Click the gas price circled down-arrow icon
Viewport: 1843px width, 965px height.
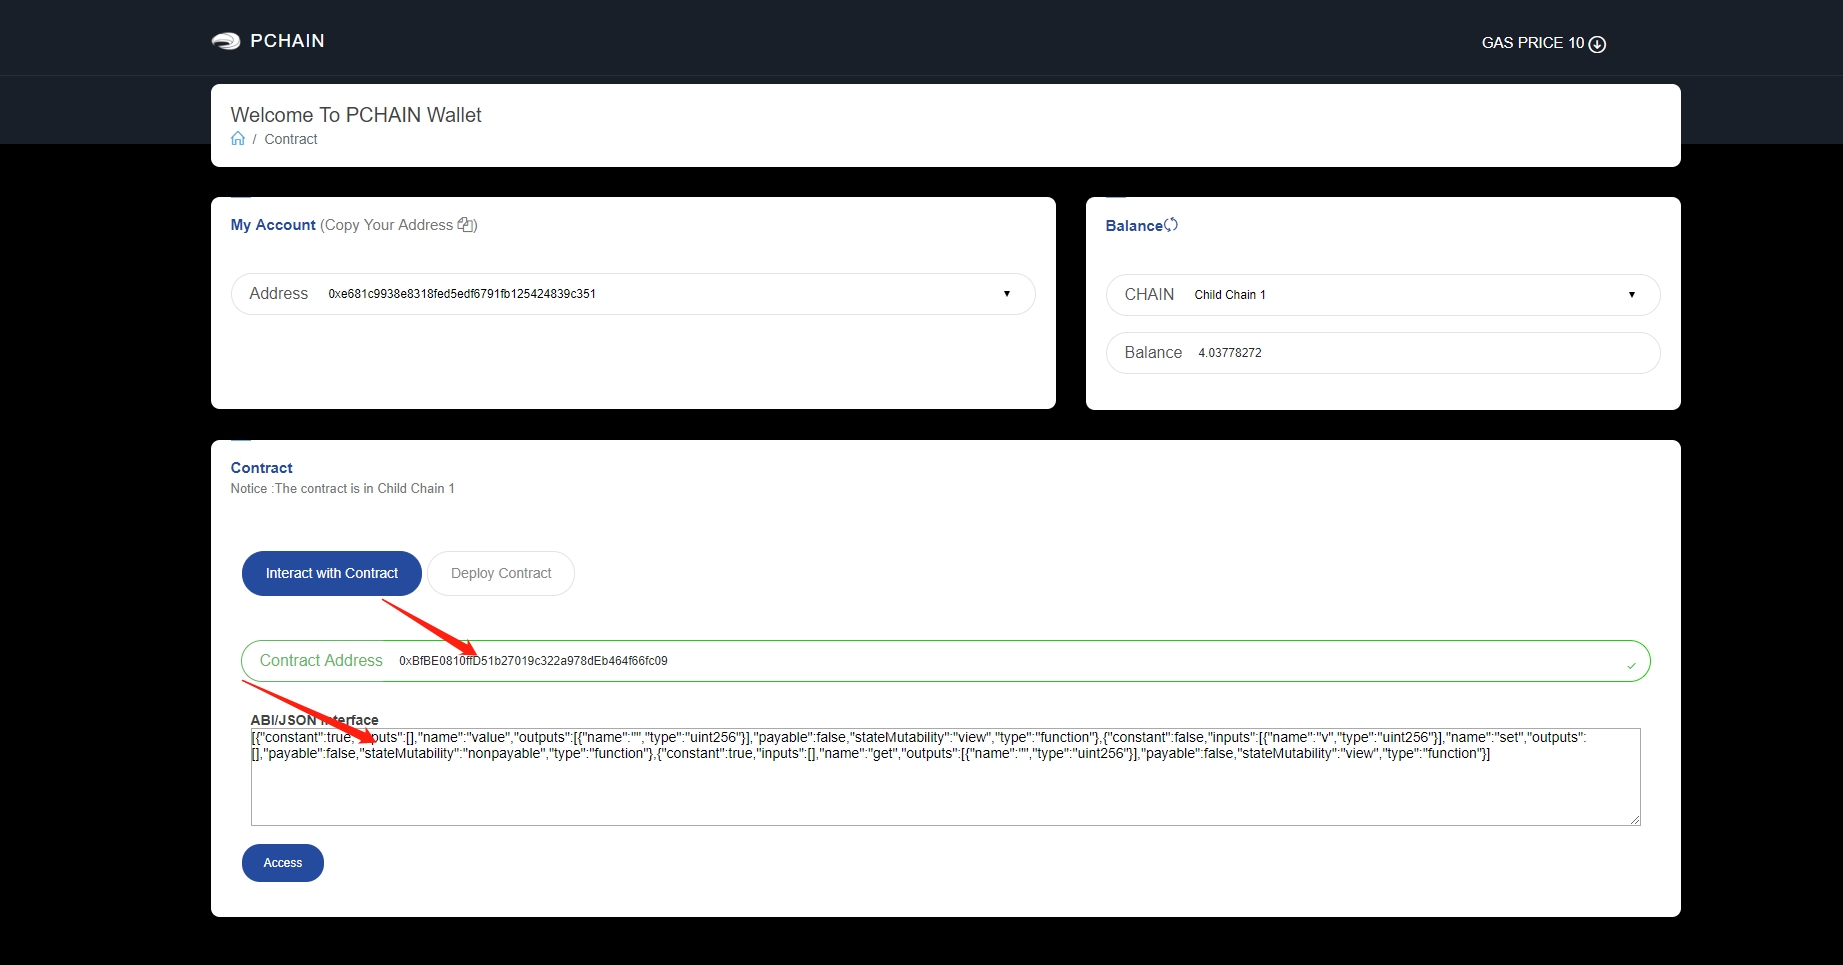1597,44
